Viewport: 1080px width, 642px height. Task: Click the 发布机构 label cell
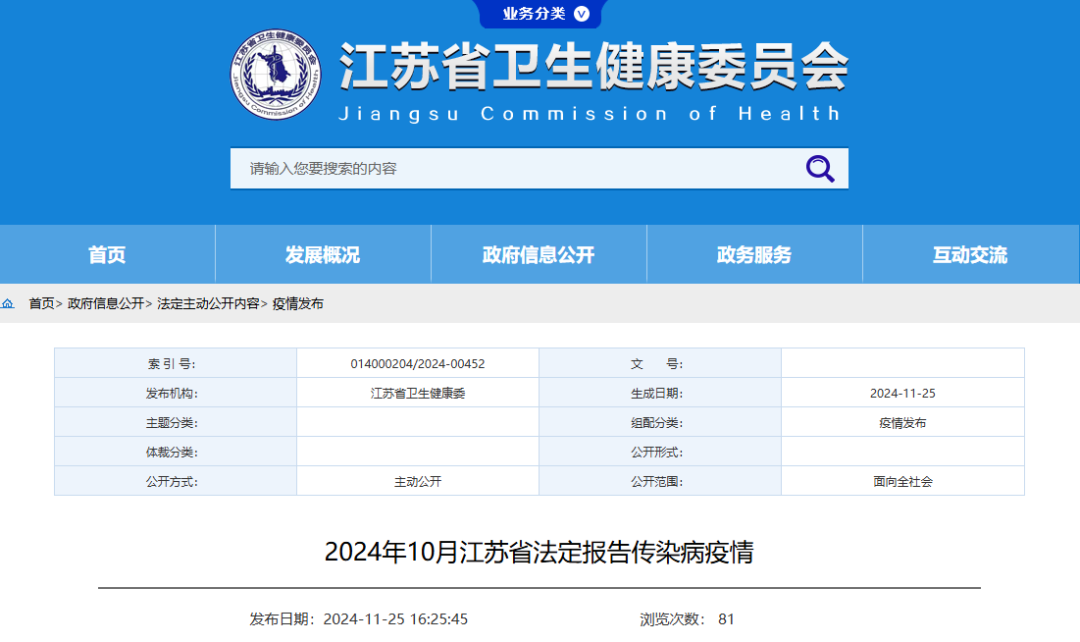coord(176,393)
